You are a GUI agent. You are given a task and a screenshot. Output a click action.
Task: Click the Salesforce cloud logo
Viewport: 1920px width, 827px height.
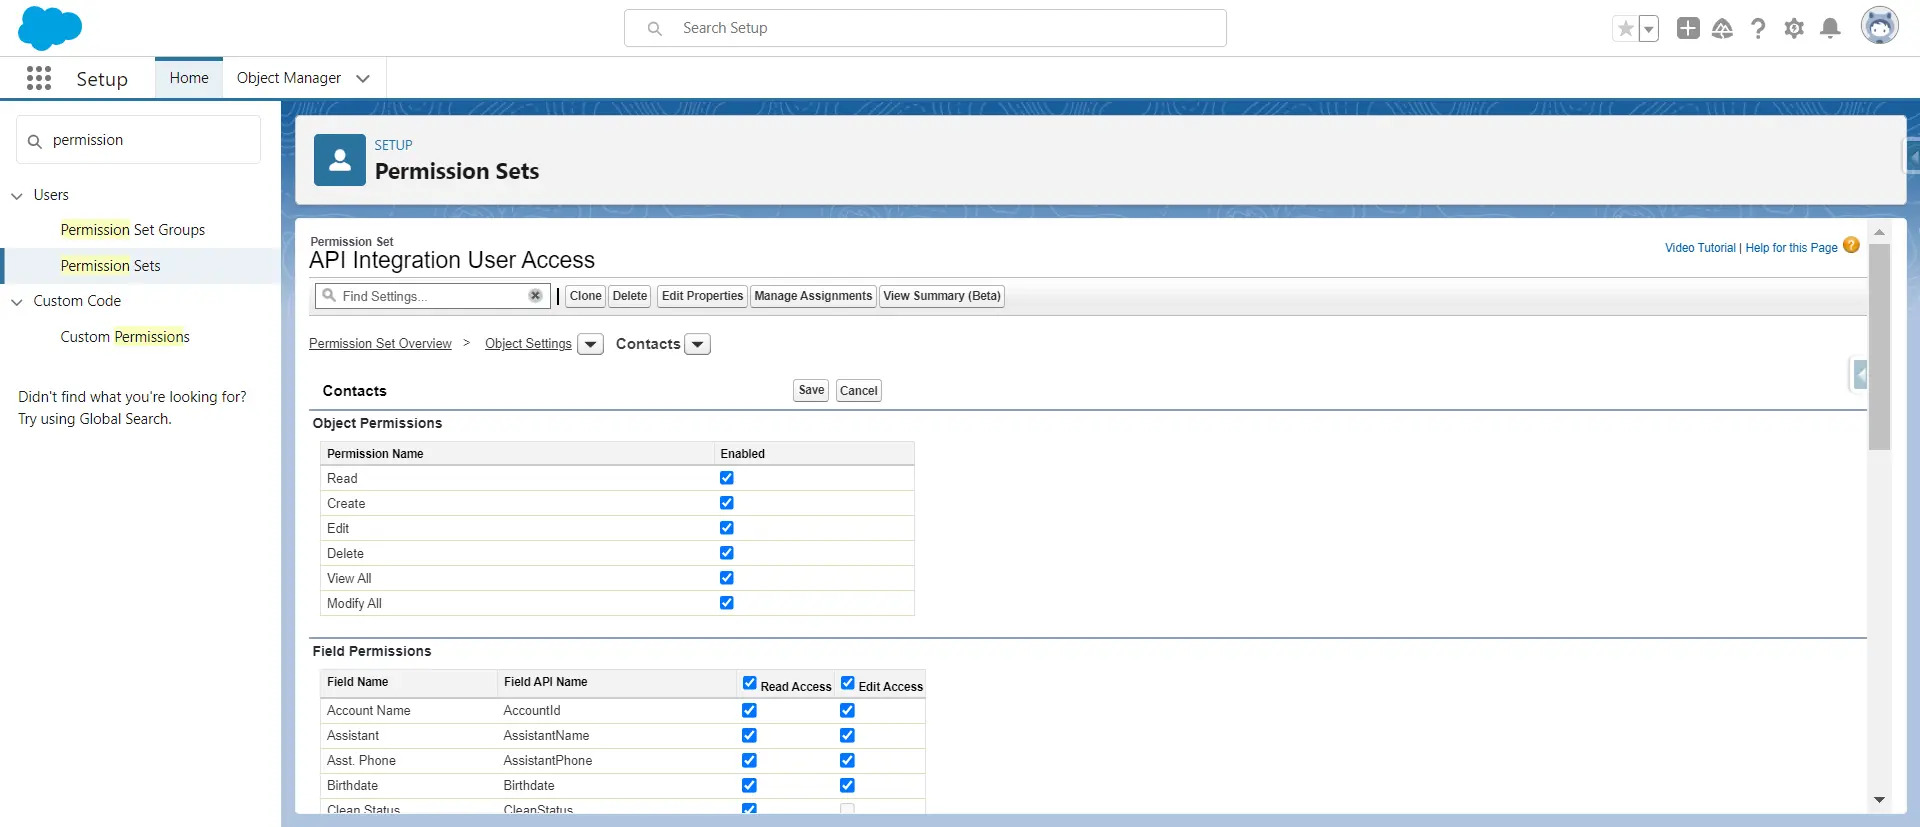coord(49,28)
